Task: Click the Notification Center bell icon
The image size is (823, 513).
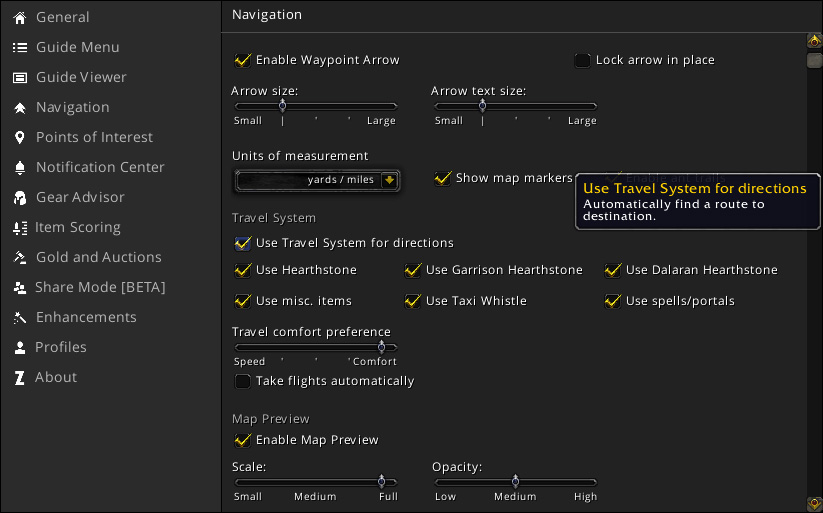Action: 19,167
